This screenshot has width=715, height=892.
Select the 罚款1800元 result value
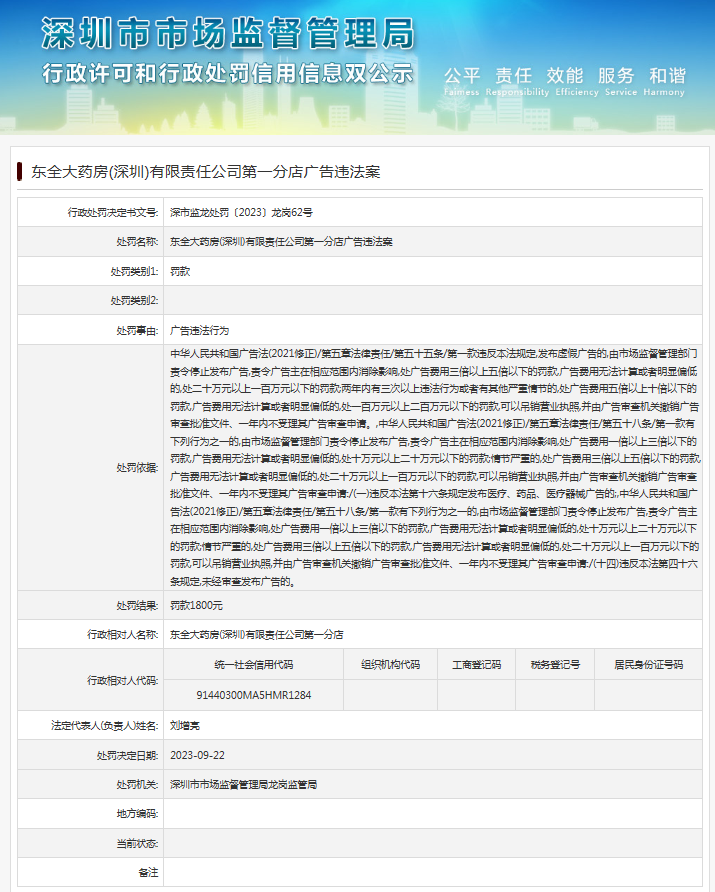pos(196,605)
